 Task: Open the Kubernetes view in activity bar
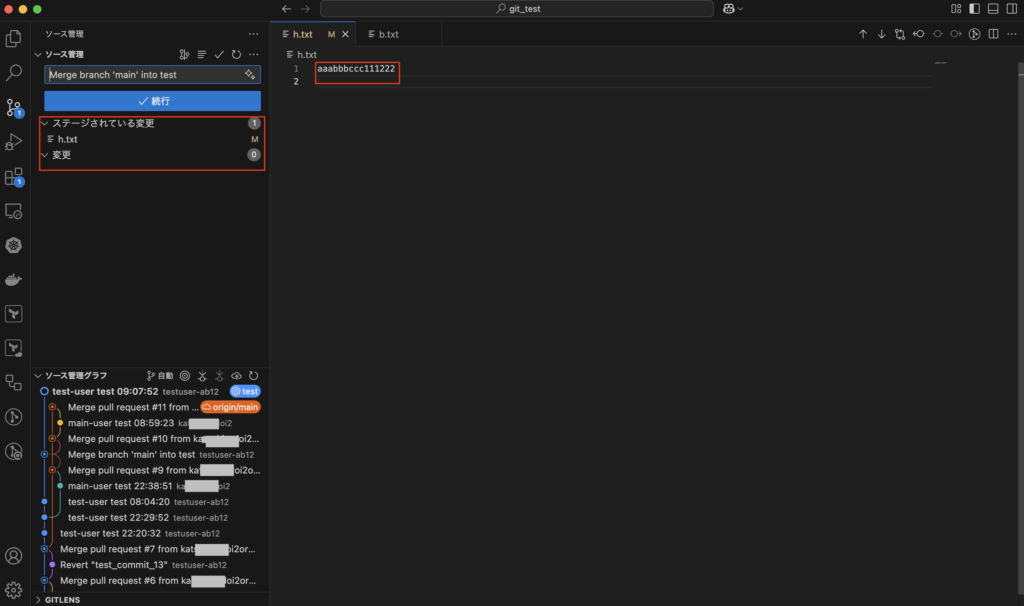pos(14,246)
